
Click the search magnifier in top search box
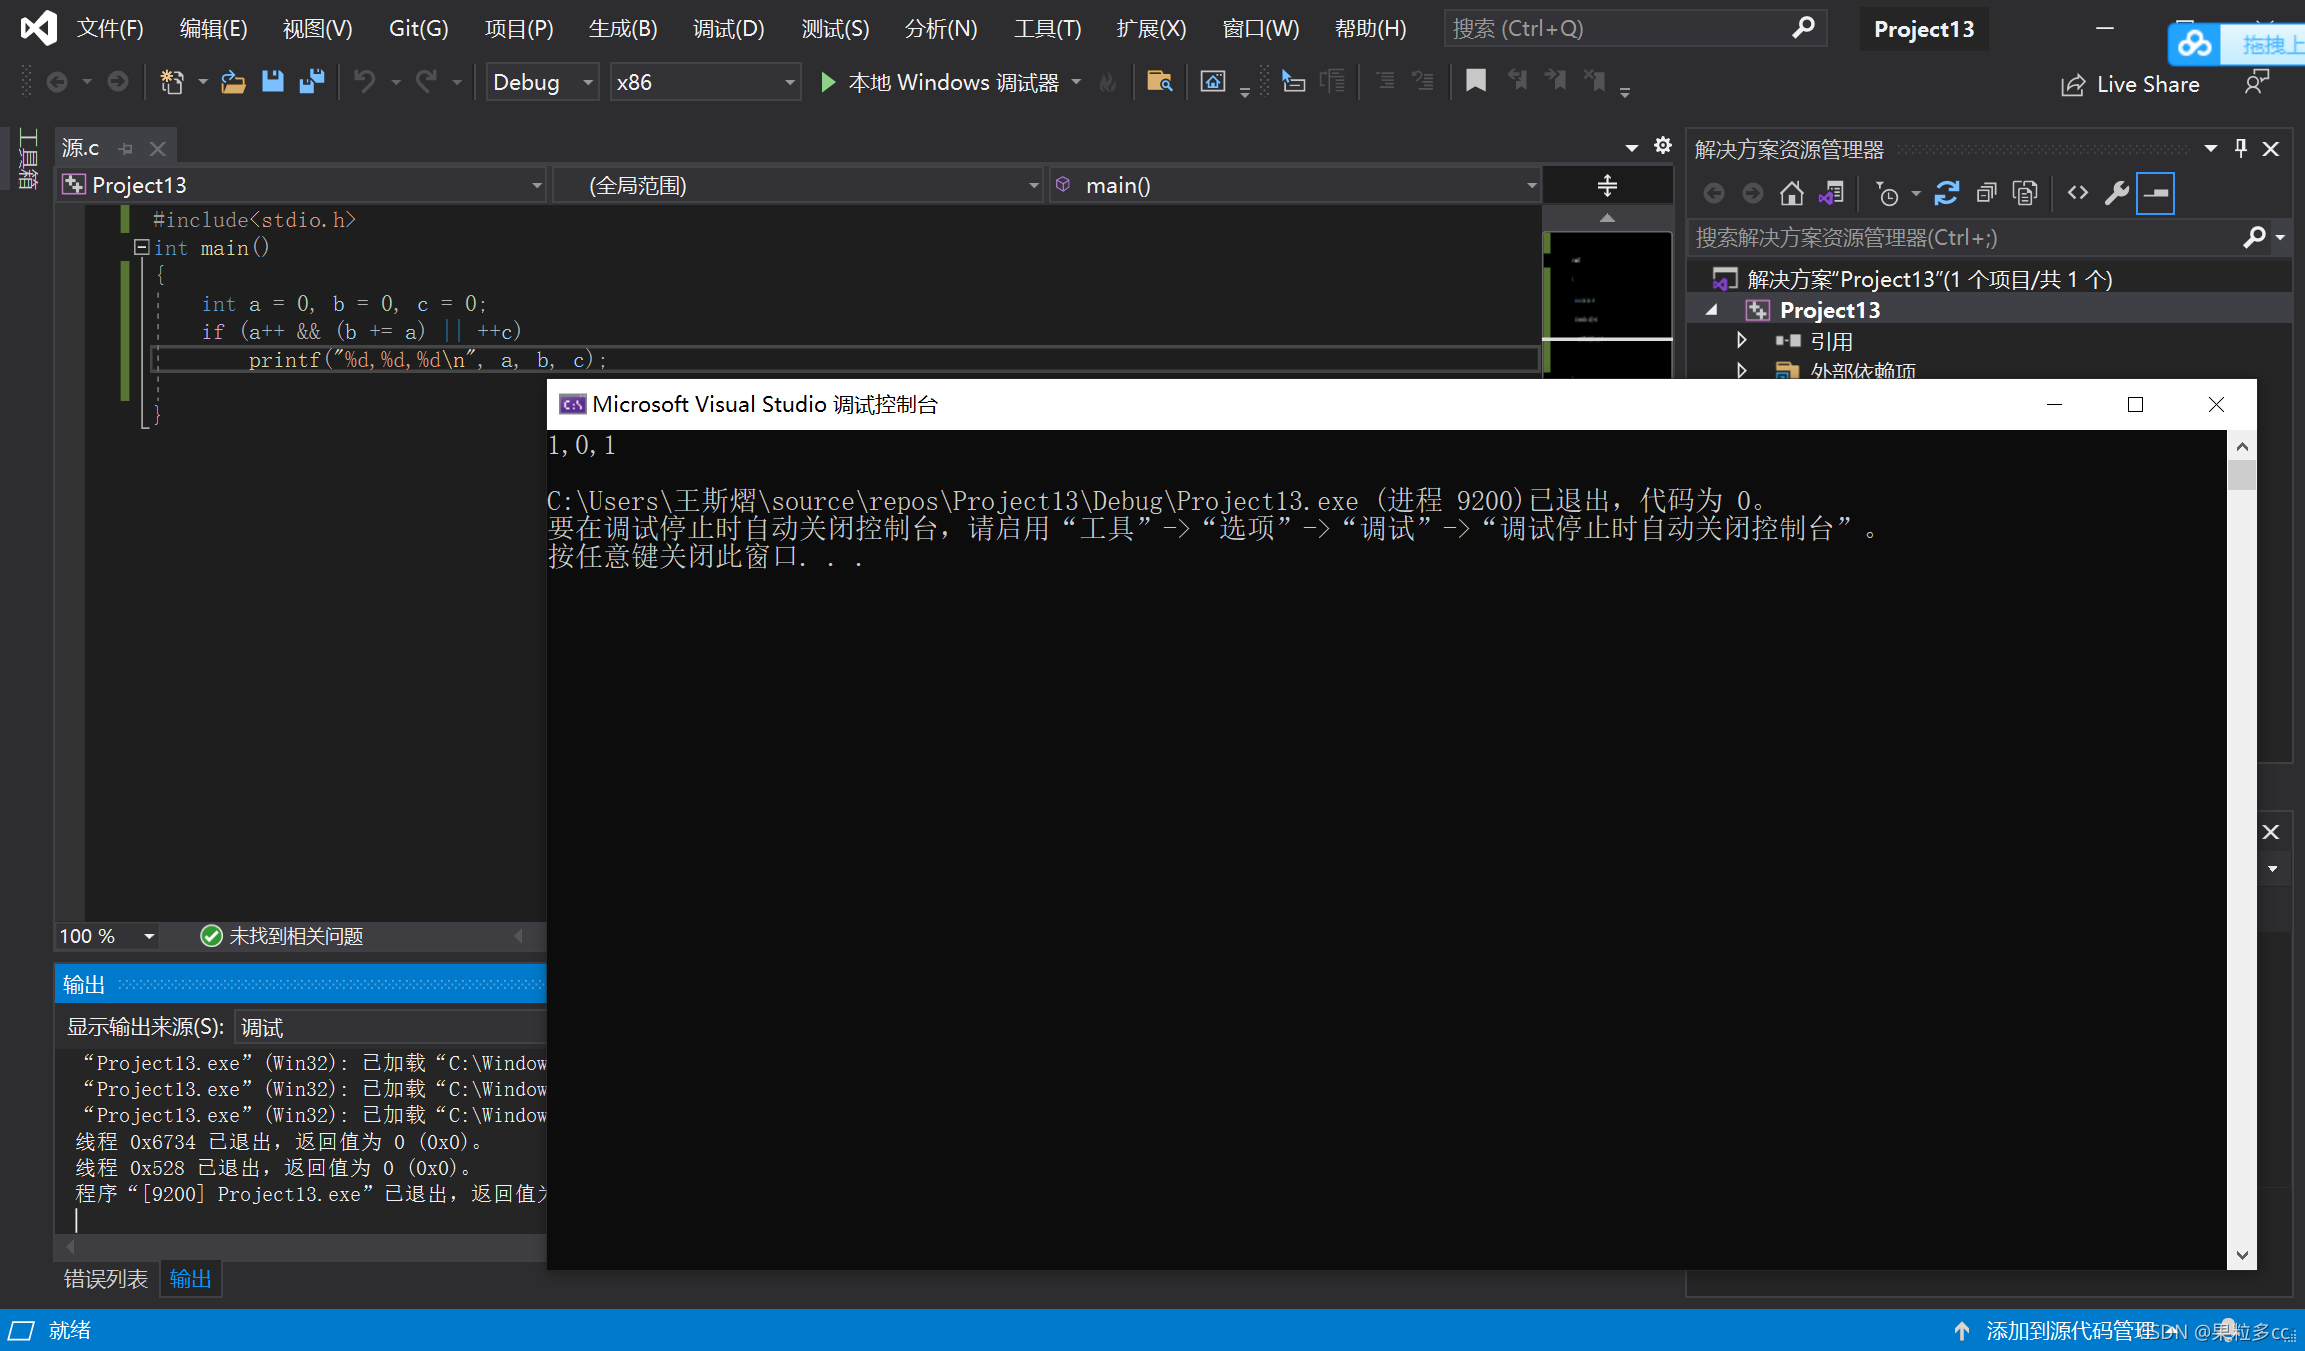pyautogui.click(x=1803, y=28)
